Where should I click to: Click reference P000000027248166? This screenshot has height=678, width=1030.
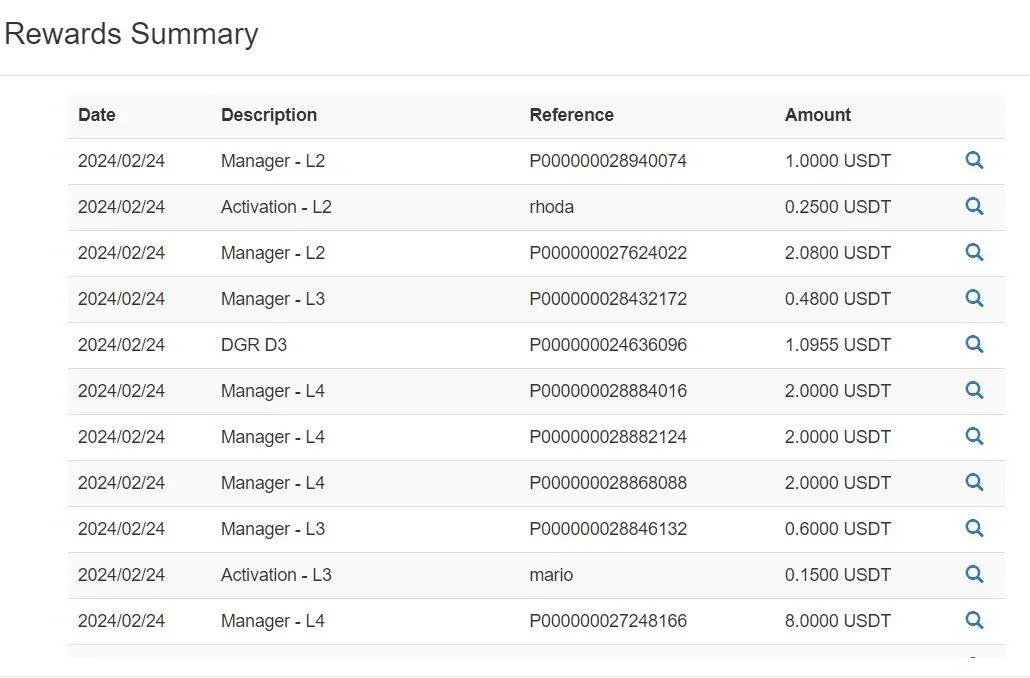tap(608, 621)
